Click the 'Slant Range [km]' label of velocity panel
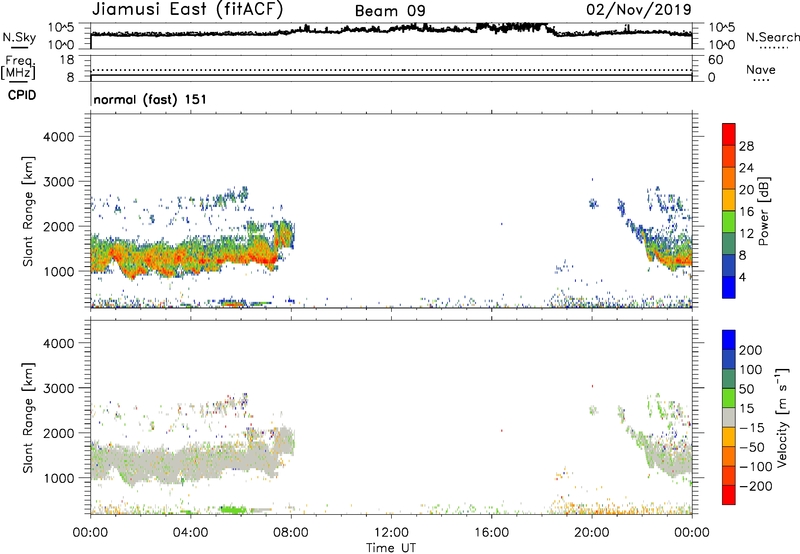This screenshot has height=554, width=800. click(28, 417)
